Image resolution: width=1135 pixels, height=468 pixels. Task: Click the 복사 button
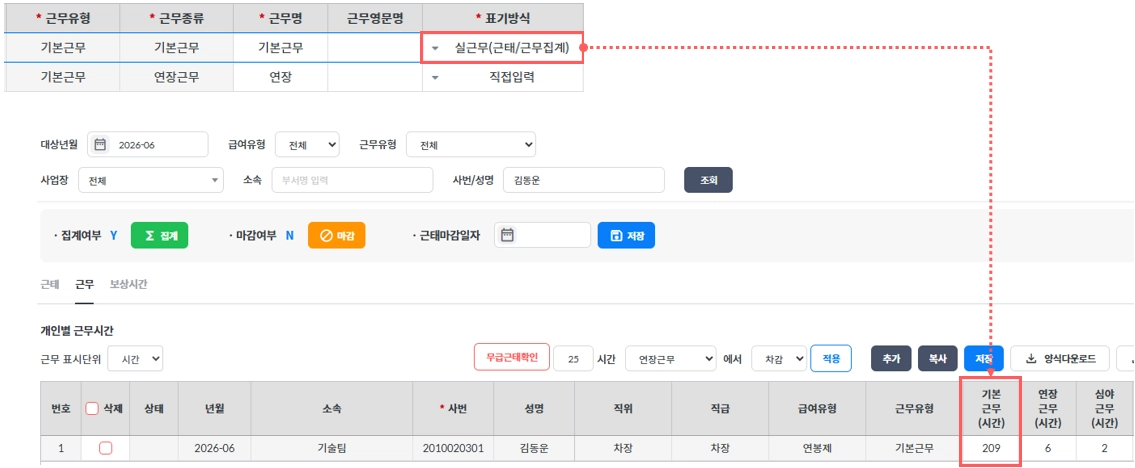[937, 359]
